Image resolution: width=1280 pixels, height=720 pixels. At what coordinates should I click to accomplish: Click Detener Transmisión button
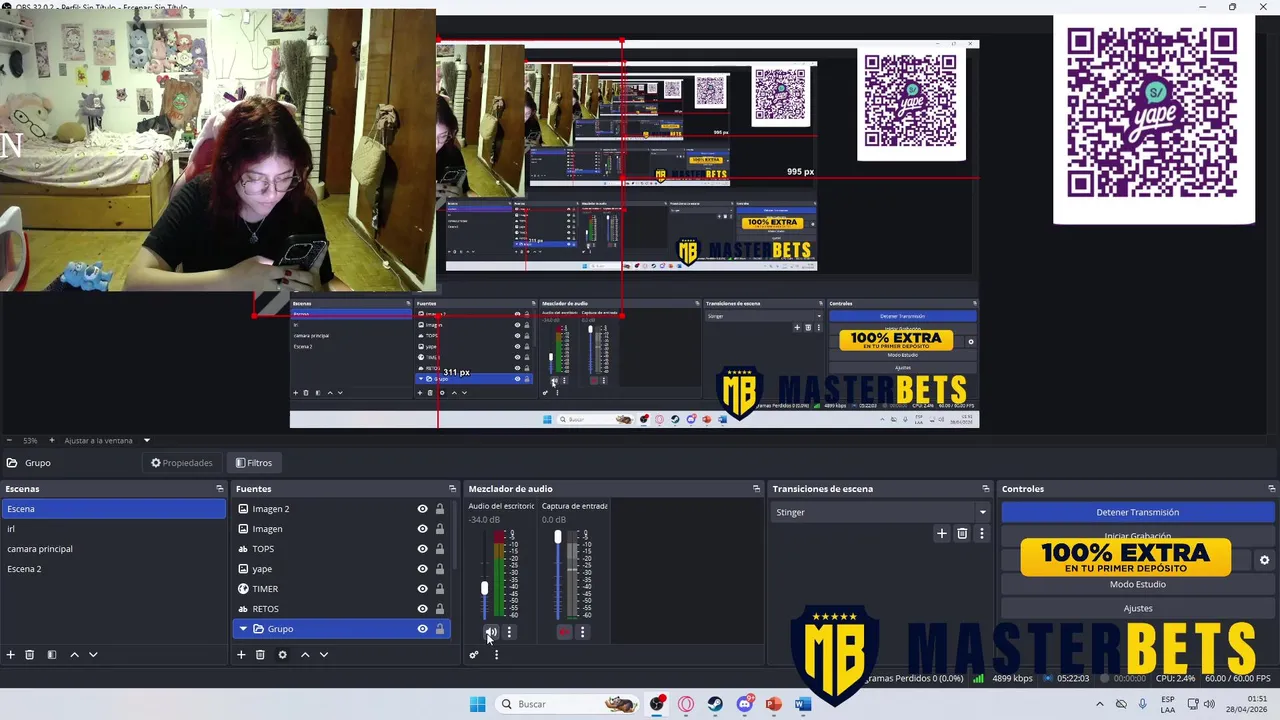pos(1137,512)
